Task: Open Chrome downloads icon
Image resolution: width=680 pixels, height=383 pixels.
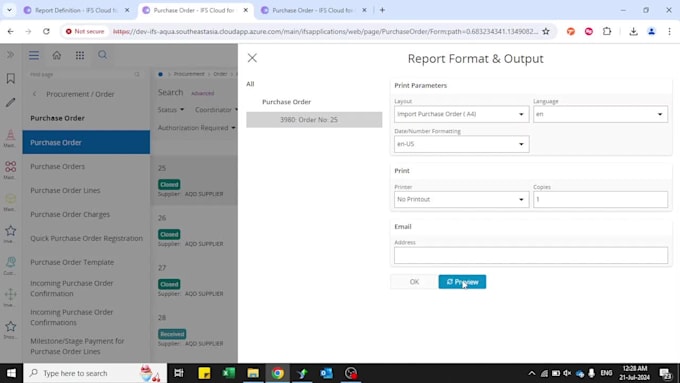Action: [633, 31]
